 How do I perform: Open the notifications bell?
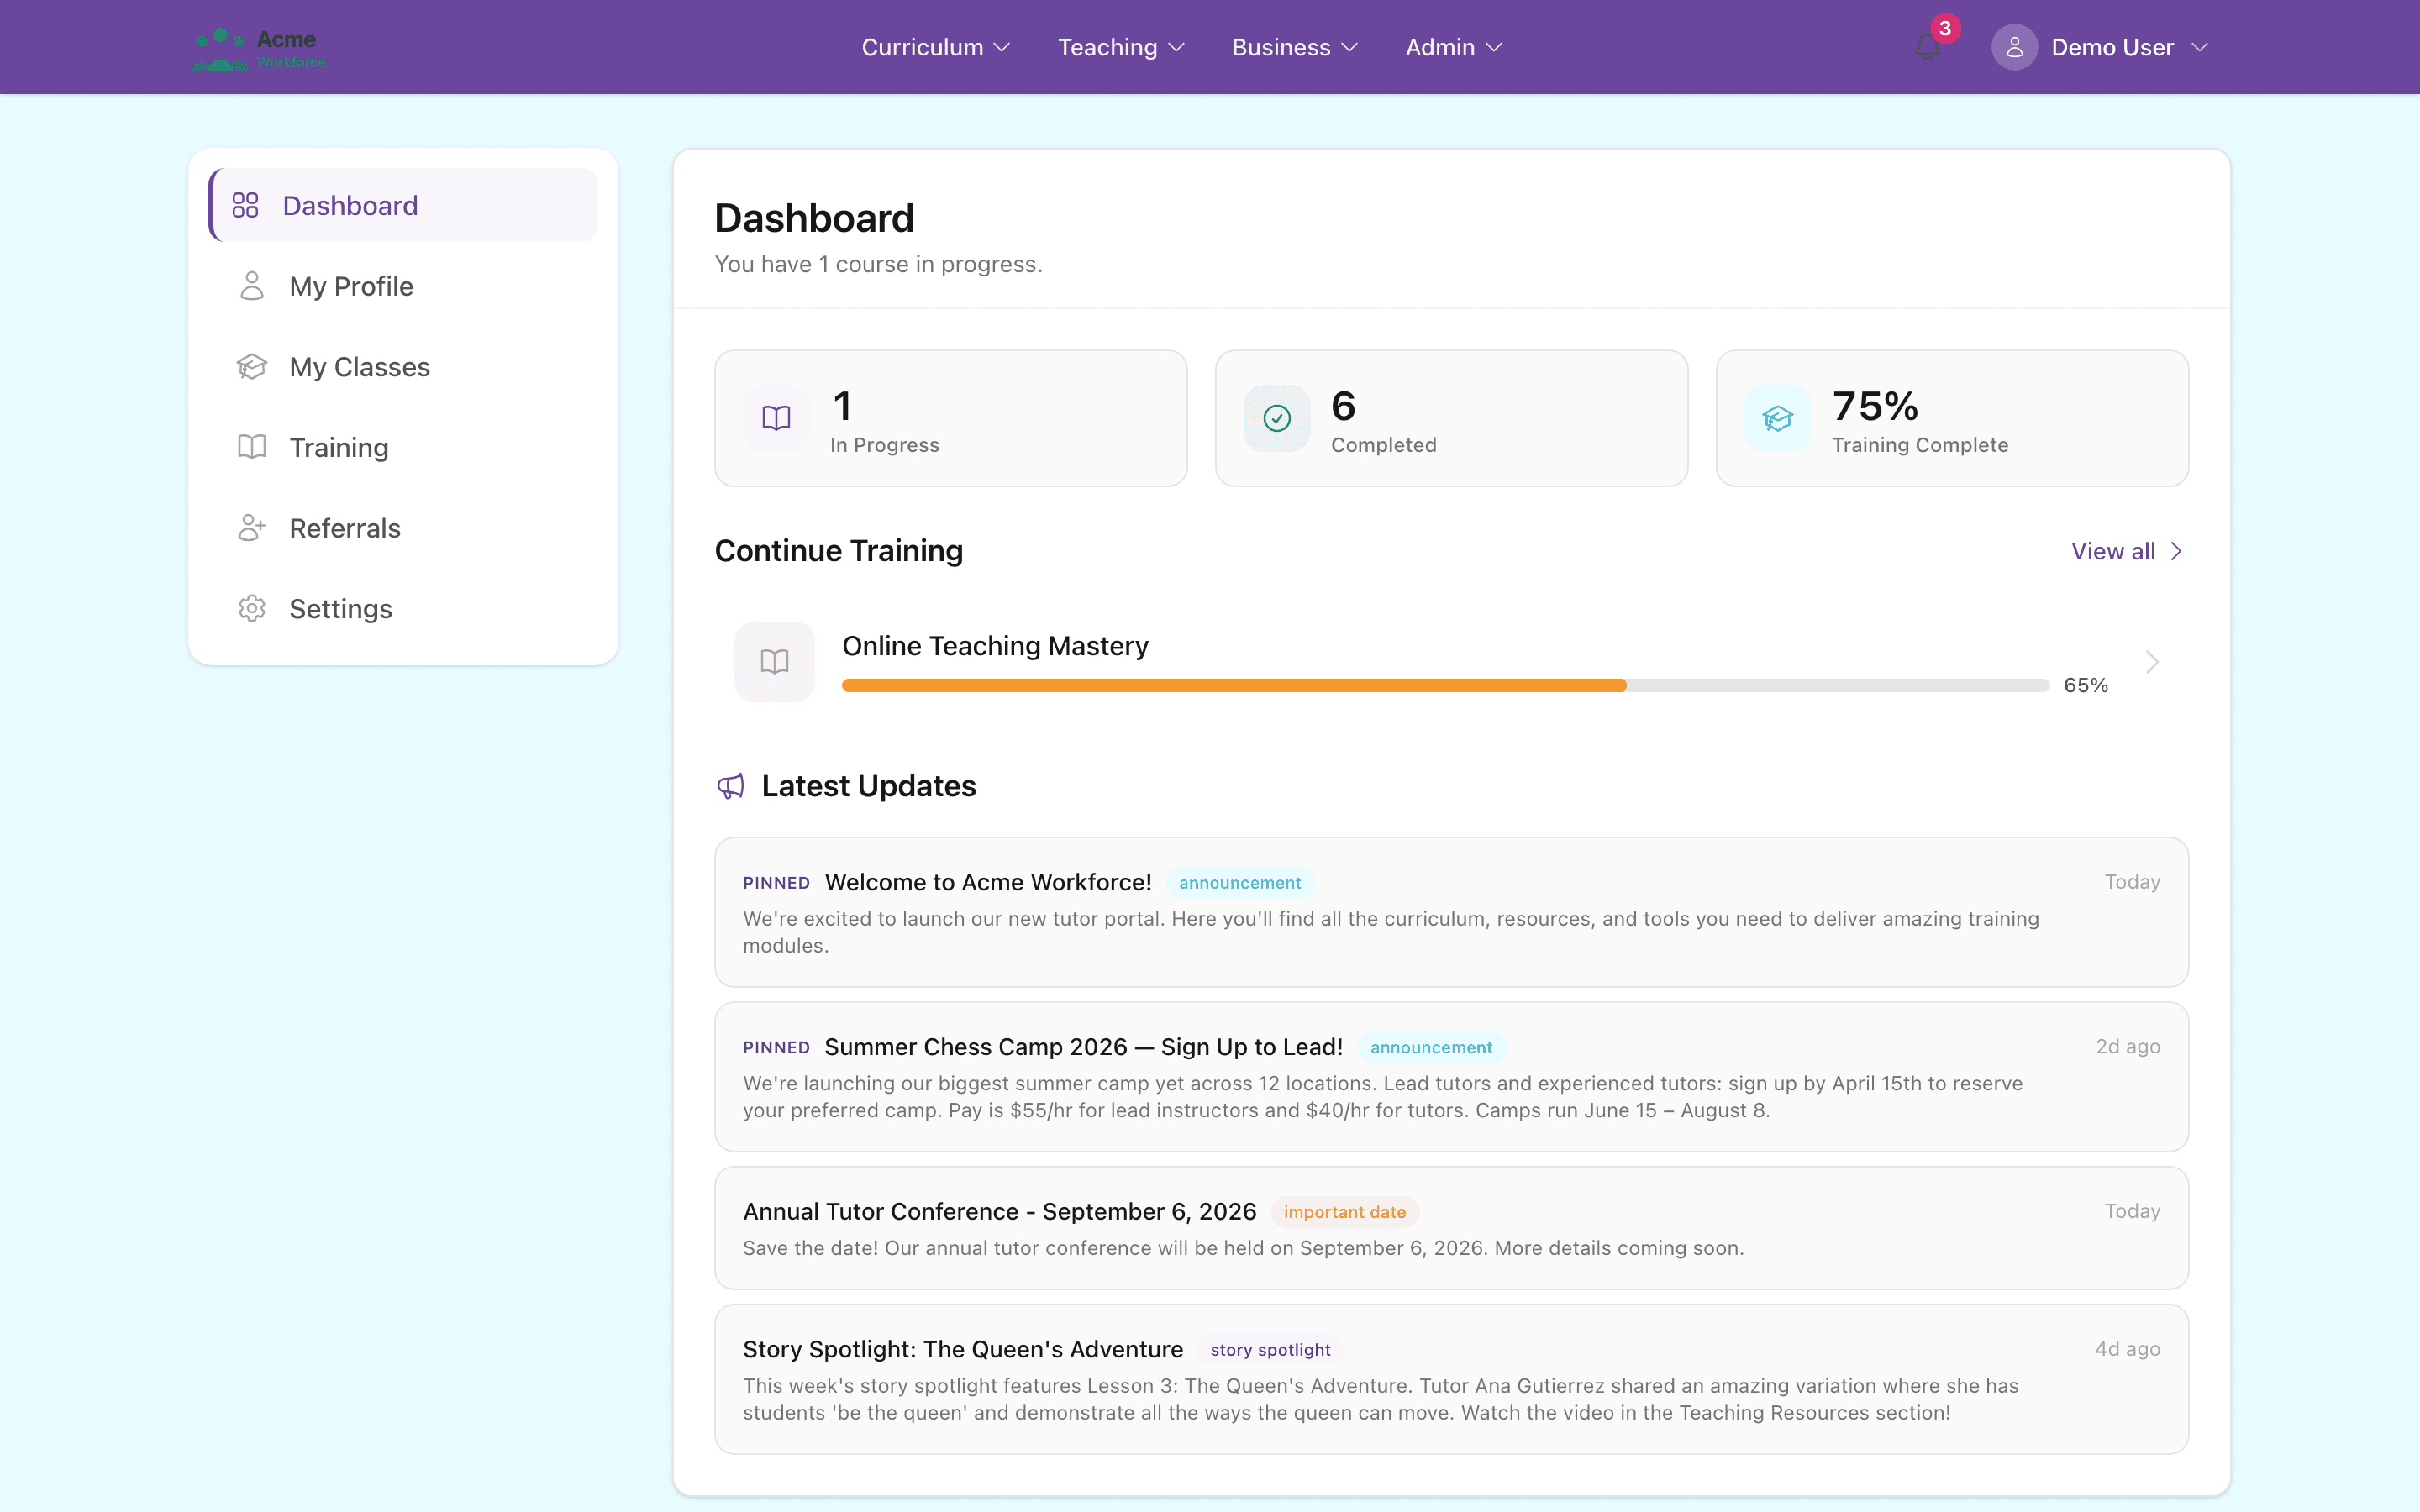click(x=1927, y=47)
